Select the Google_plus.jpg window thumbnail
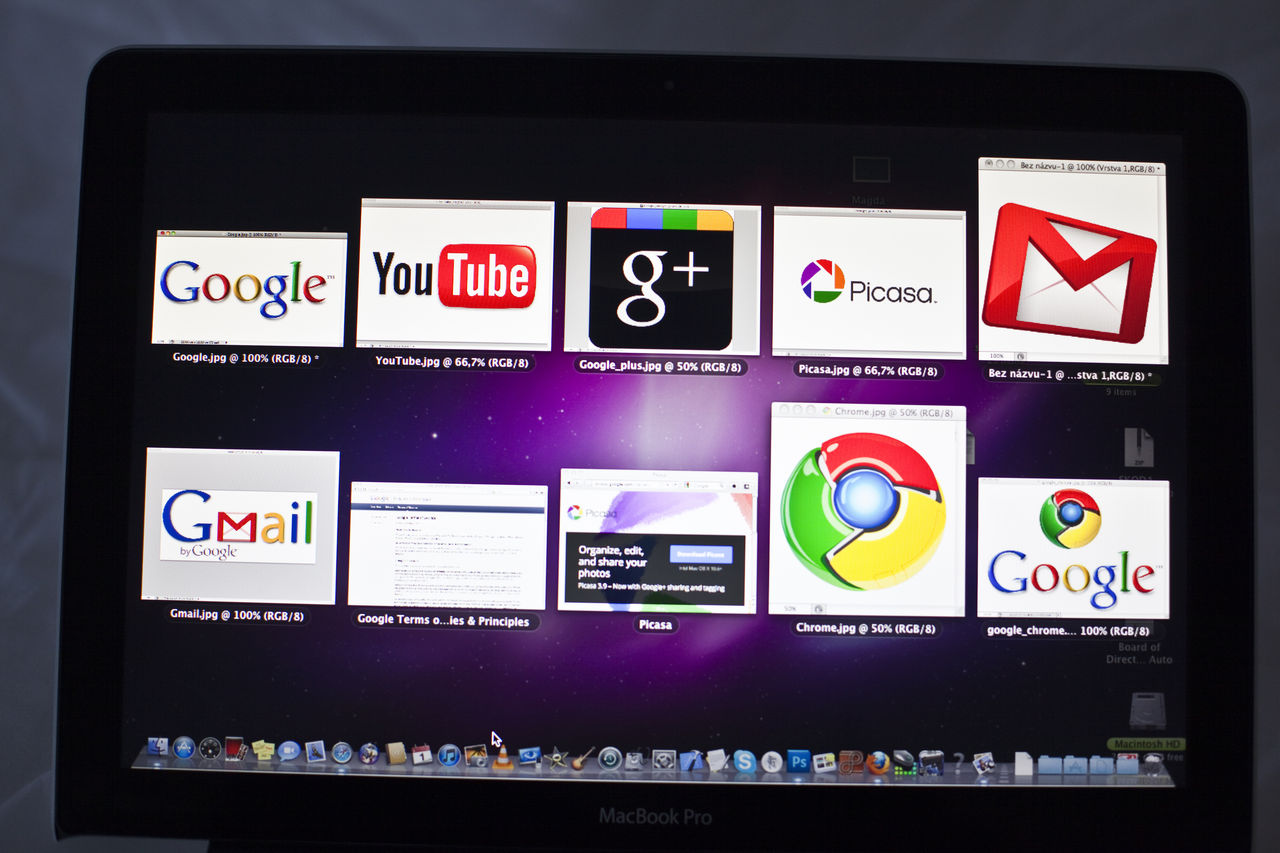The height and width of the screenshot is (853, 1280). tap(662, 277)
